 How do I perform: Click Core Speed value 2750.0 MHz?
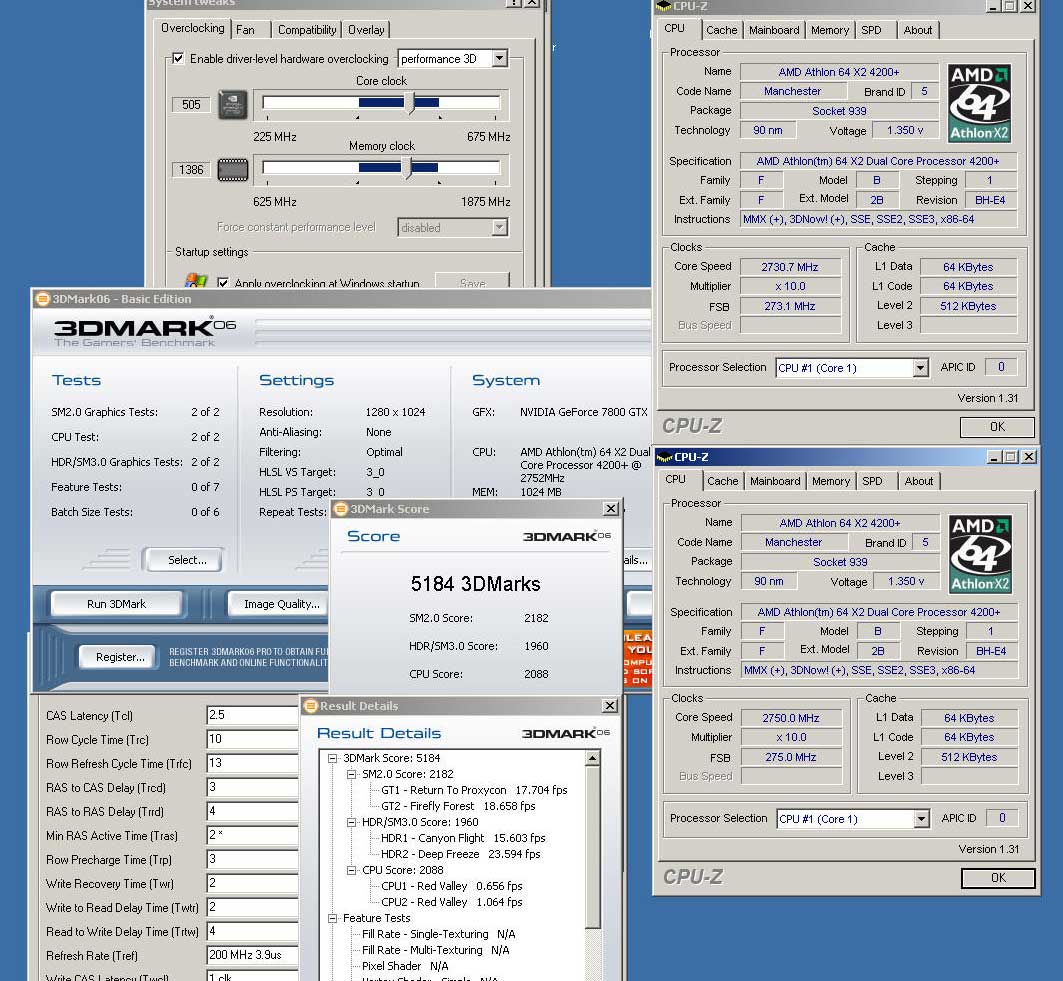[791, 718]
